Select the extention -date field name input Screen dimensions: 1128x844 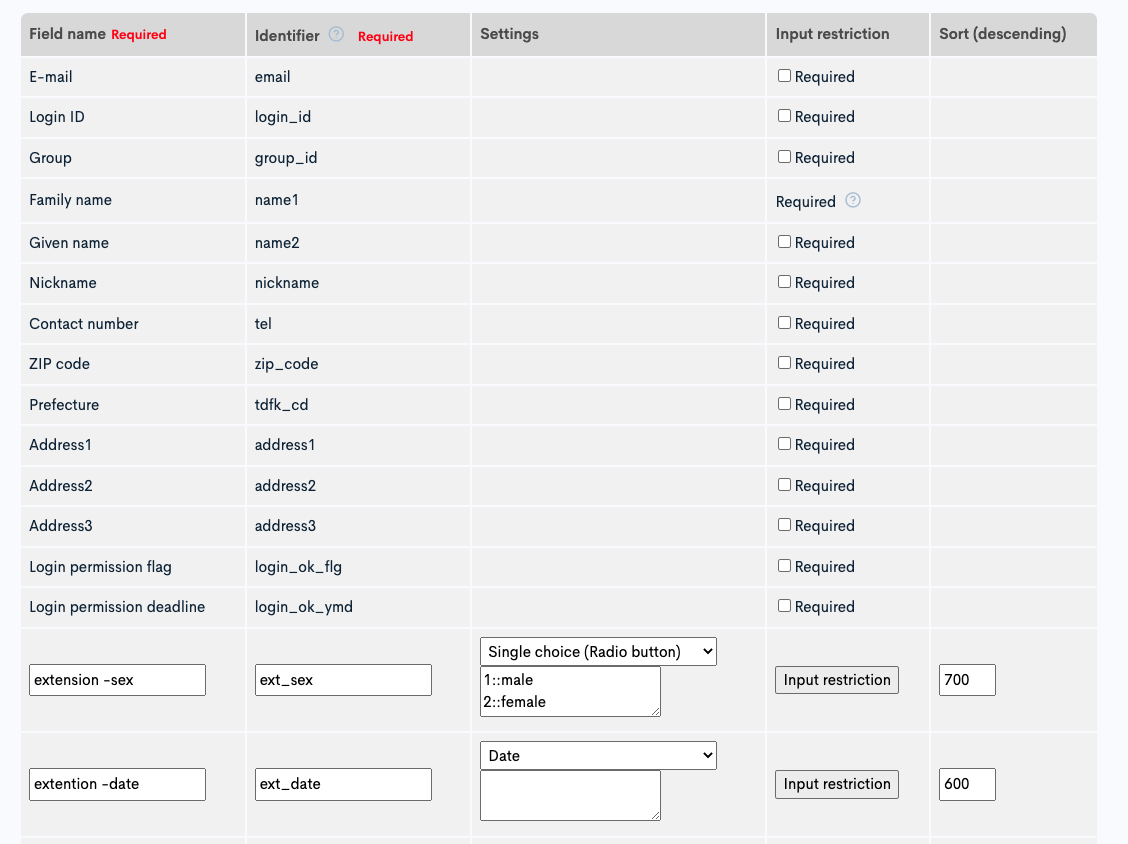(117, 784)
